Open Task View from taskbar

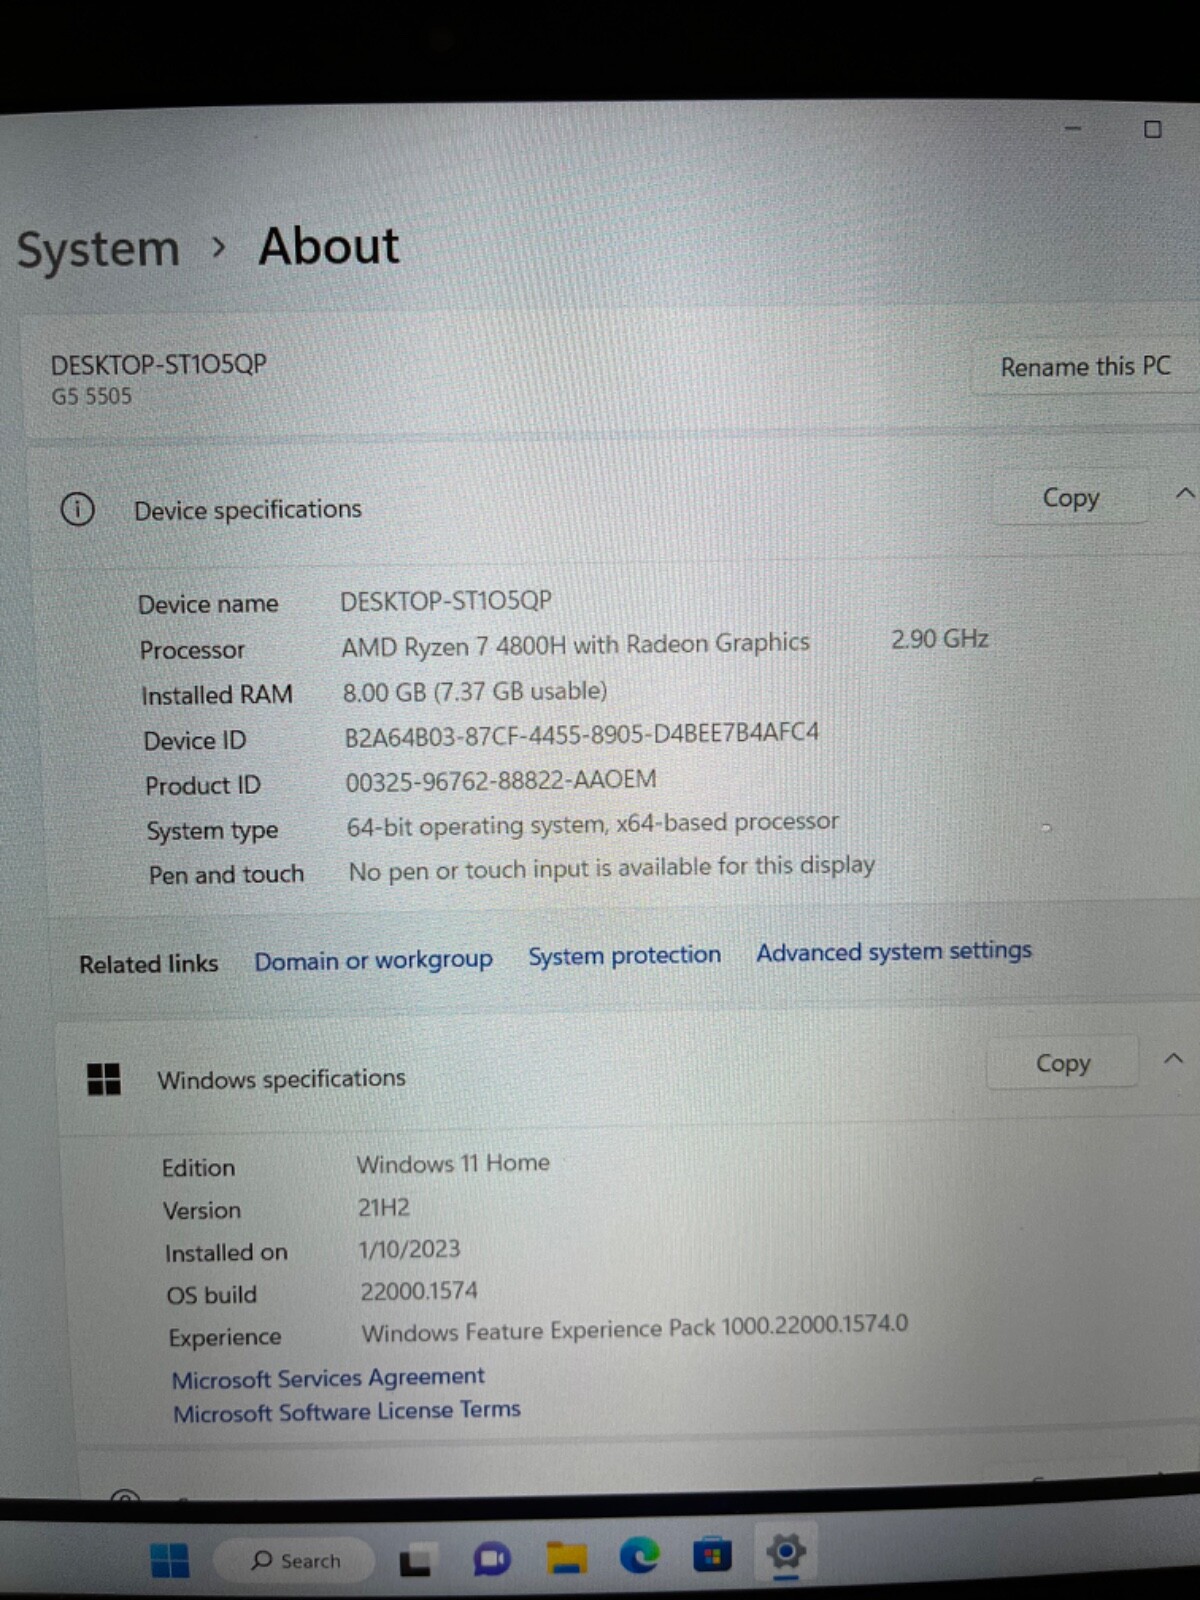pyautogui.click(x=415, y=1561)
